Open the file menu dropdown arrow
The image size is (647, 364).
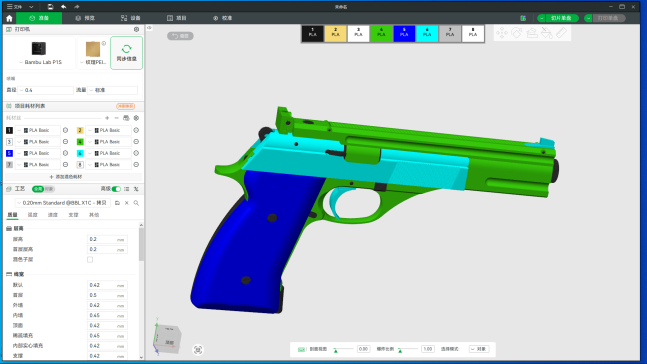31,7
